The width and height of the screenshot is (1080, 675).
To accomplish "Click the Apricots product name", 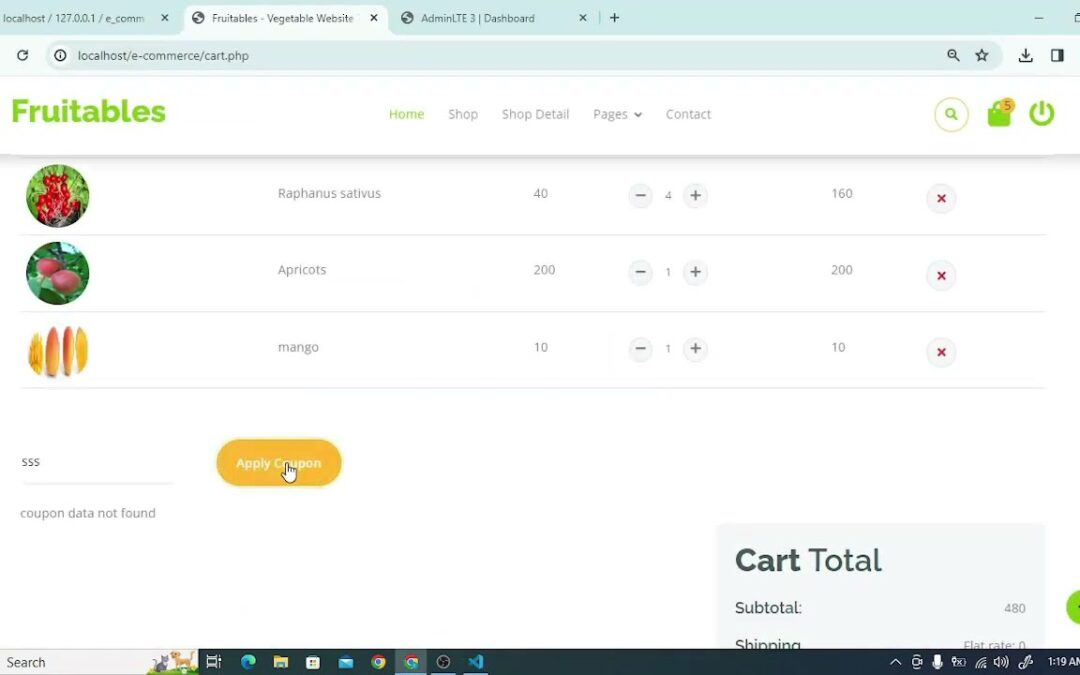I will coord(302,270).
